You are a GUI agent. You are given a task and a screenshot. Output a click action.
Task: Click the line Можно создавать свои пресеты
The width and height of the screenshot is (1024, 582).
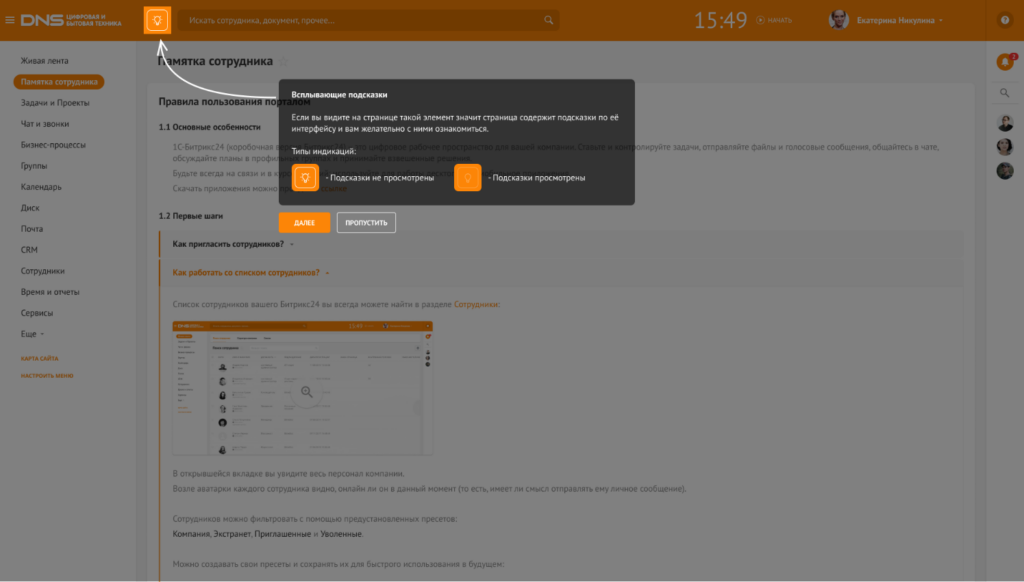pos(338,564)
